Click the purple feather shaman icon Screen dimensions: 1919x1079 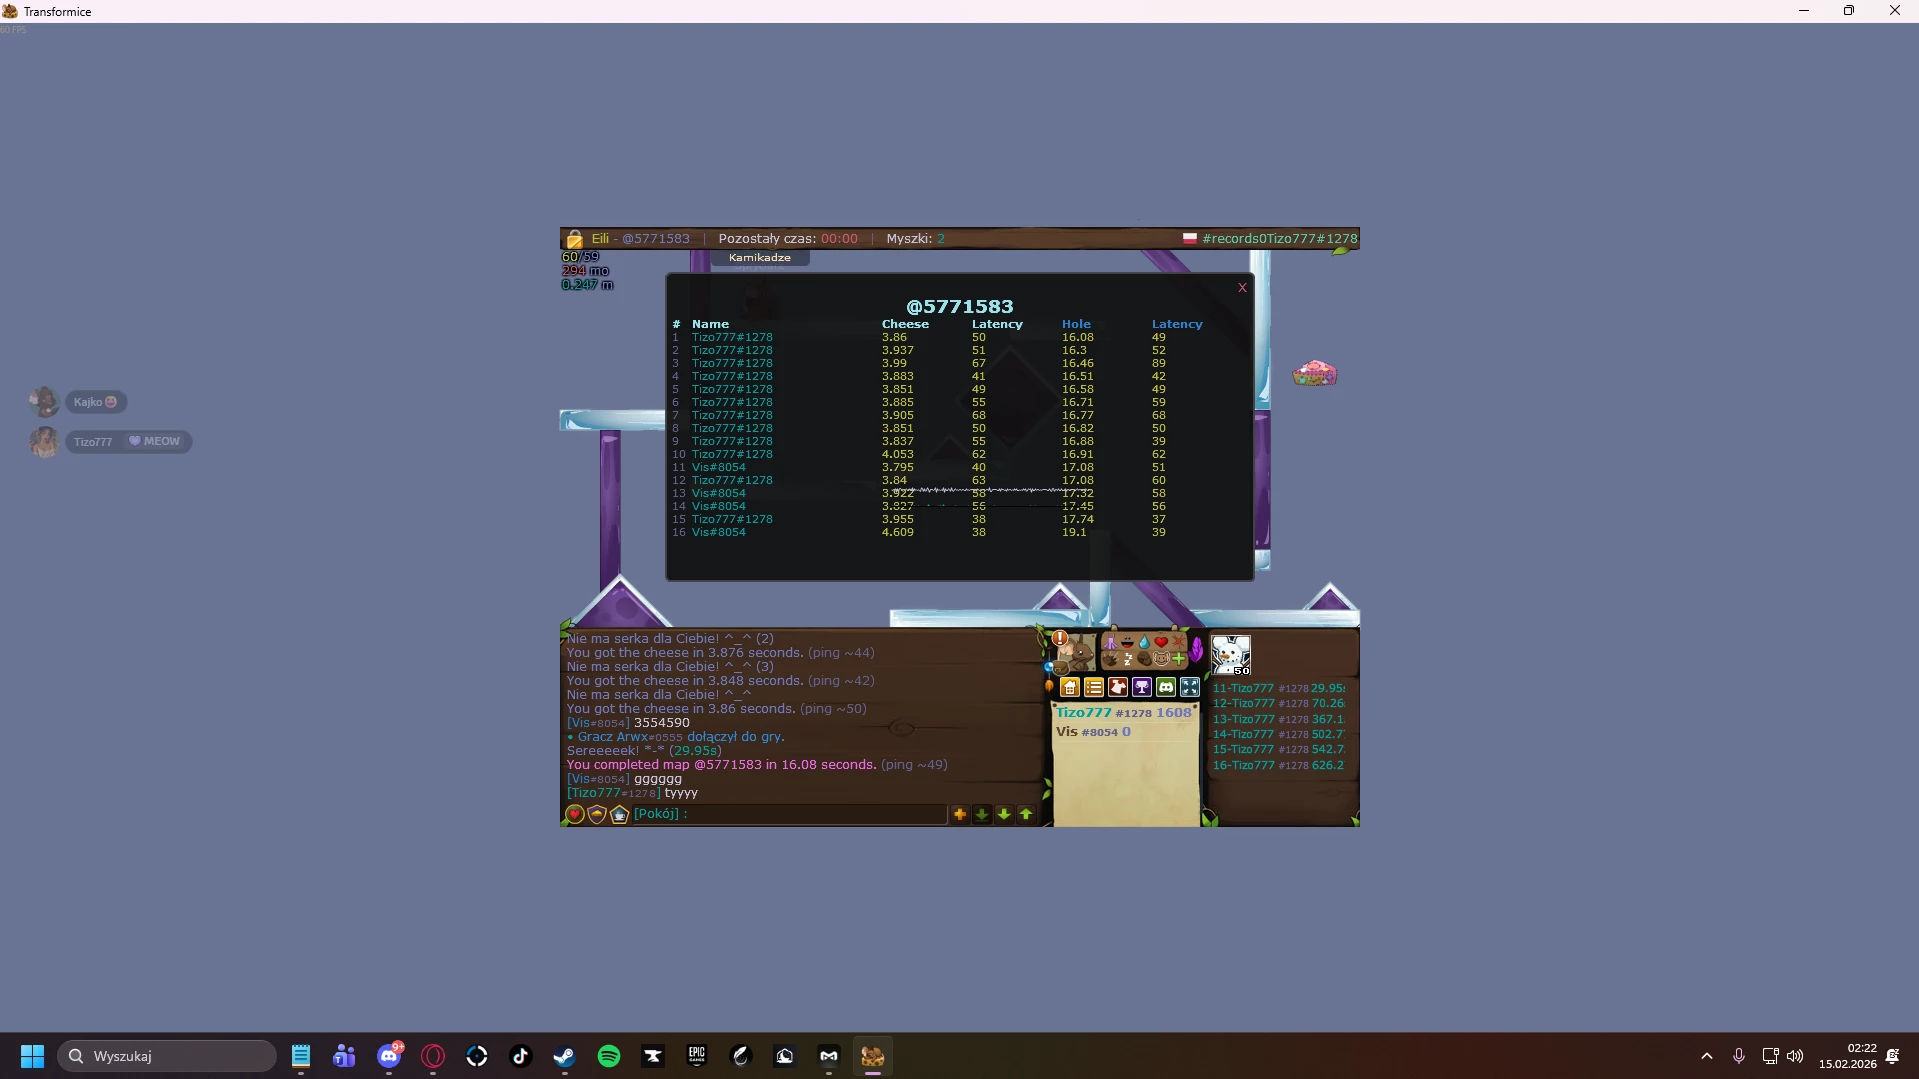(1196, 649)
